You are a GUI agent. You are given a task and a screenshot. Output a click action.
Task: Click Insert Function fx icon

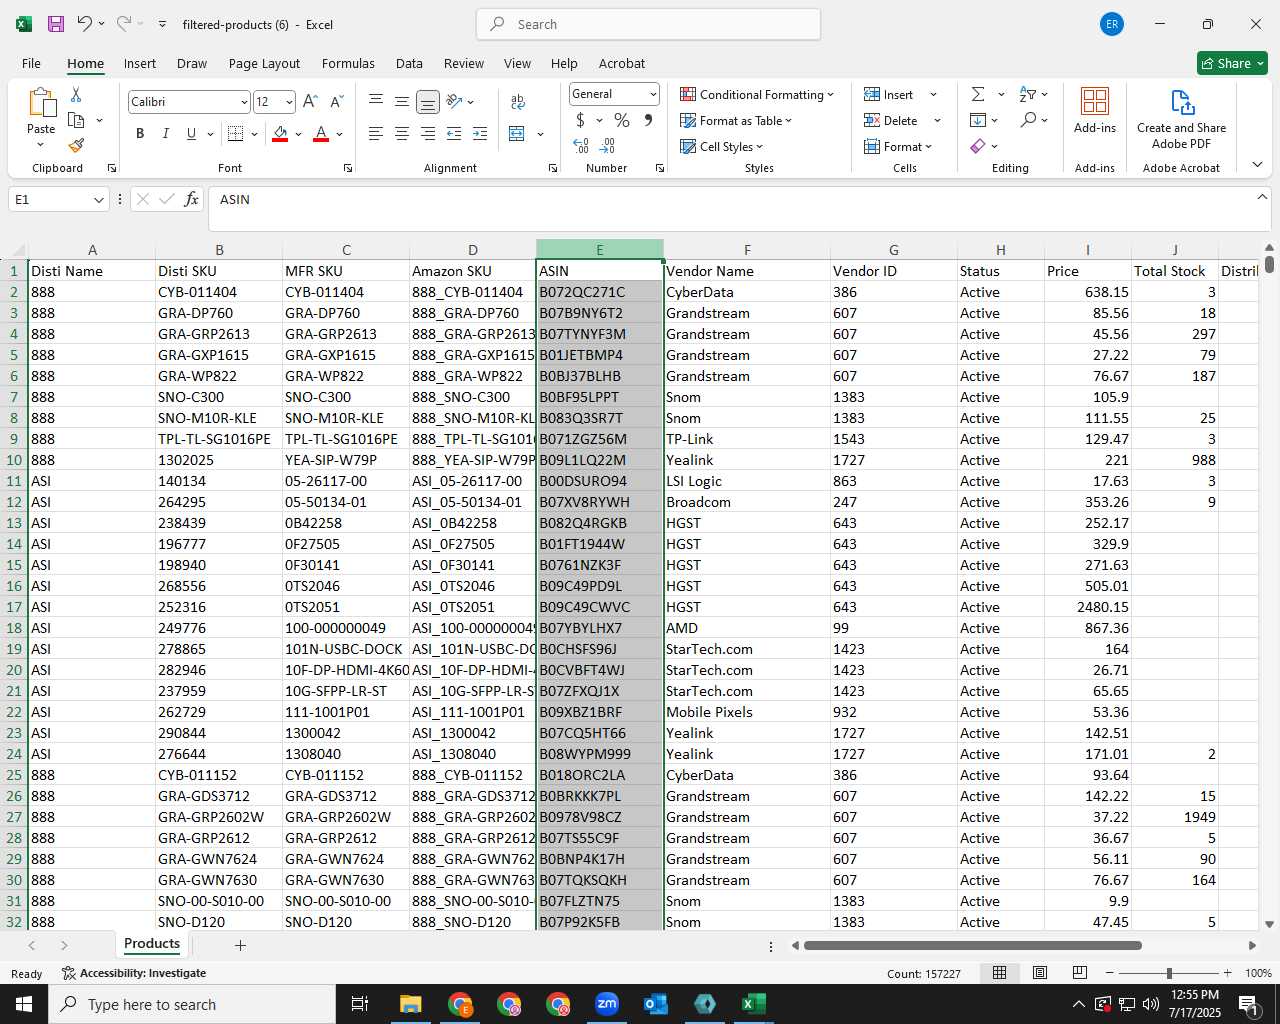pos(192,199)
